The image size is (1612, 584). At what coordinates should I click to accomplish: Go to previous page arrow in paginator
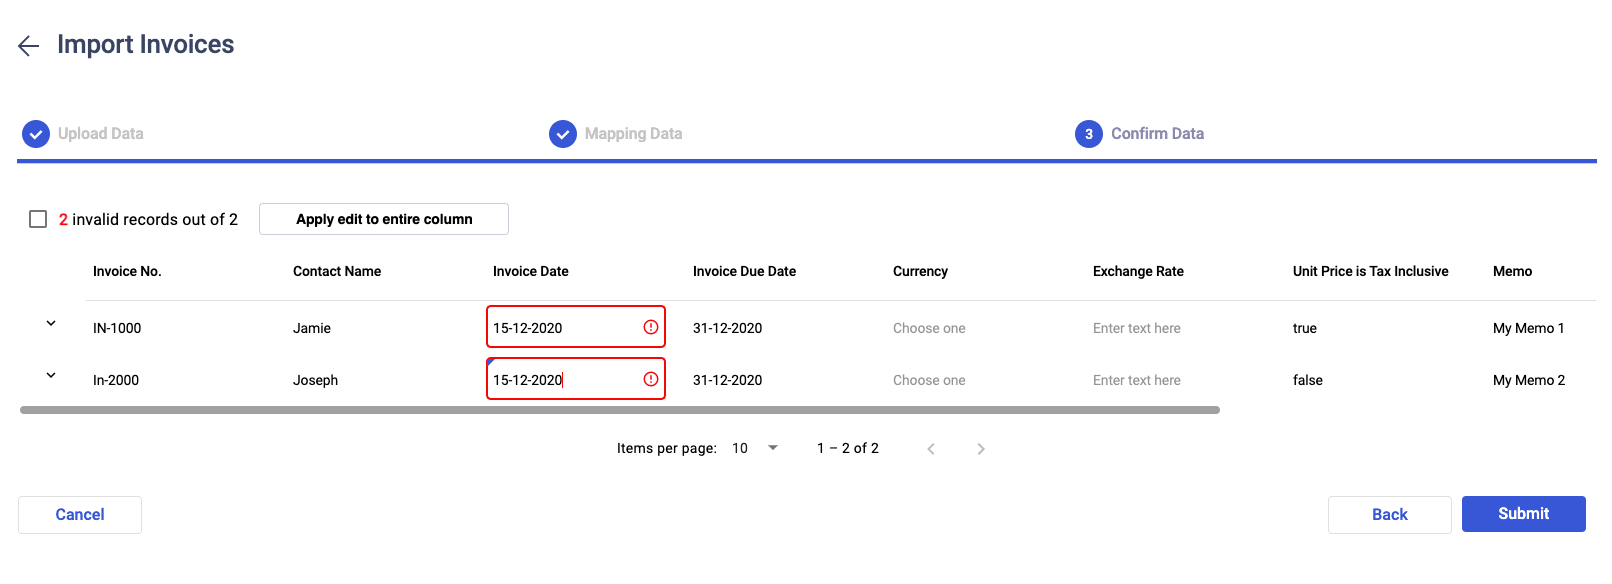tap(931, 449)
